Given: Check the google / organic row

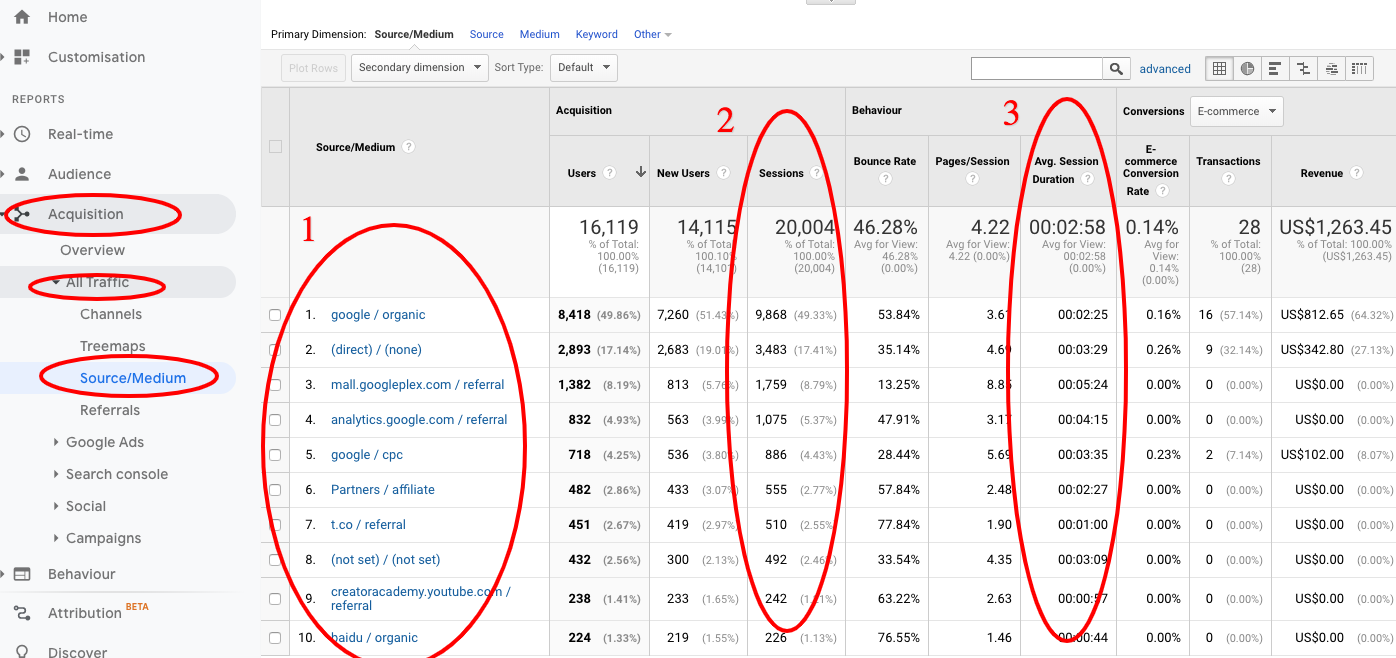Looking at the screenshot, I should (x=275, y=315).
